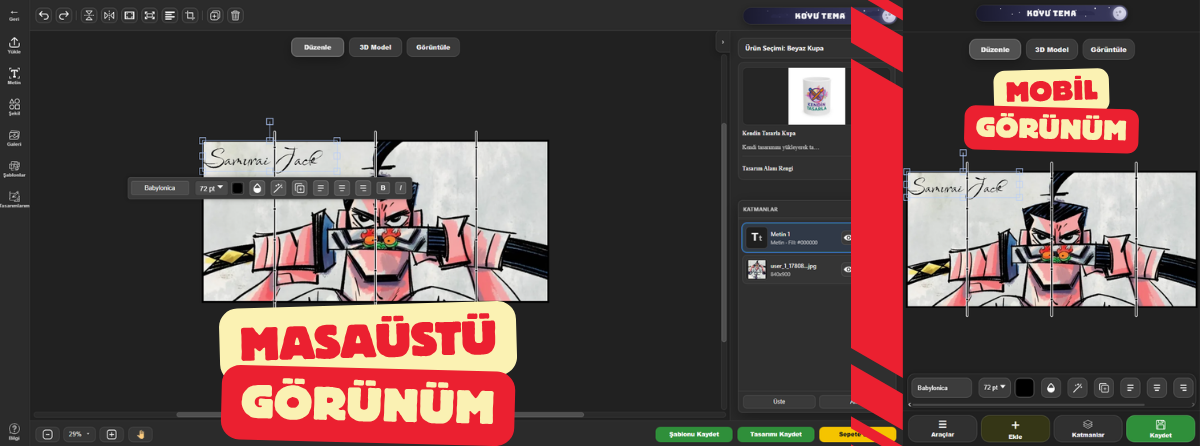Image resolution: width=1200 pixels, height=446 pixels.
Task: Open the Yükle upload tool in the sidebar
Action: click(14, 45)
